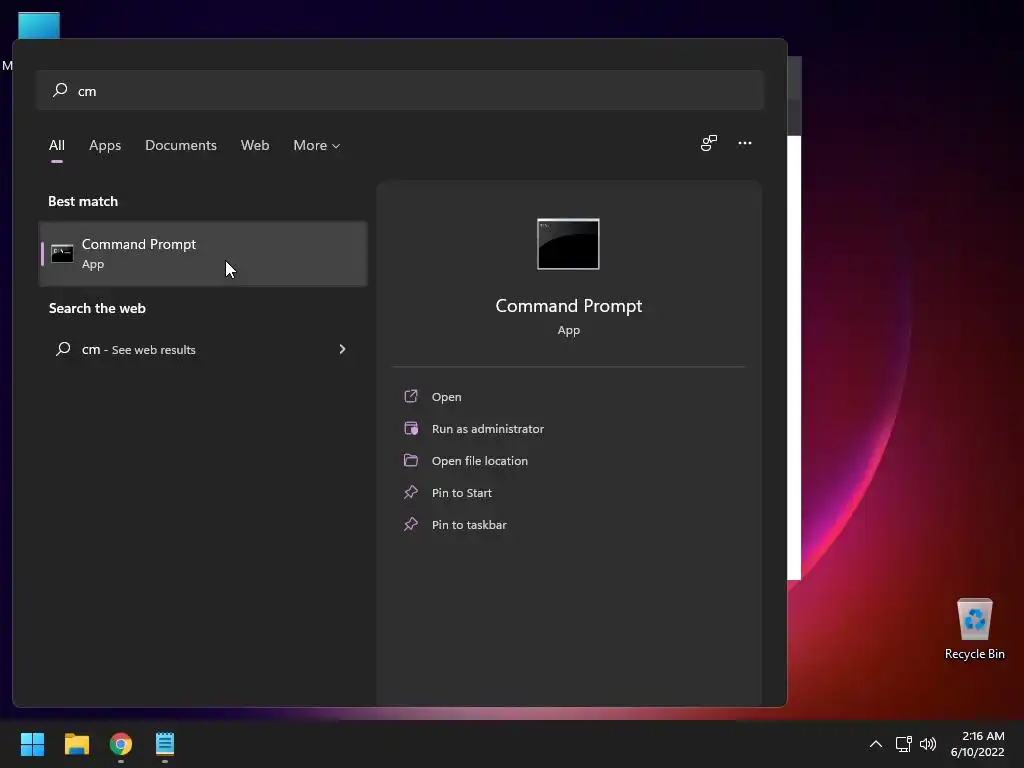
Task: Click the network icon in system tray
Action: (903, 744)
